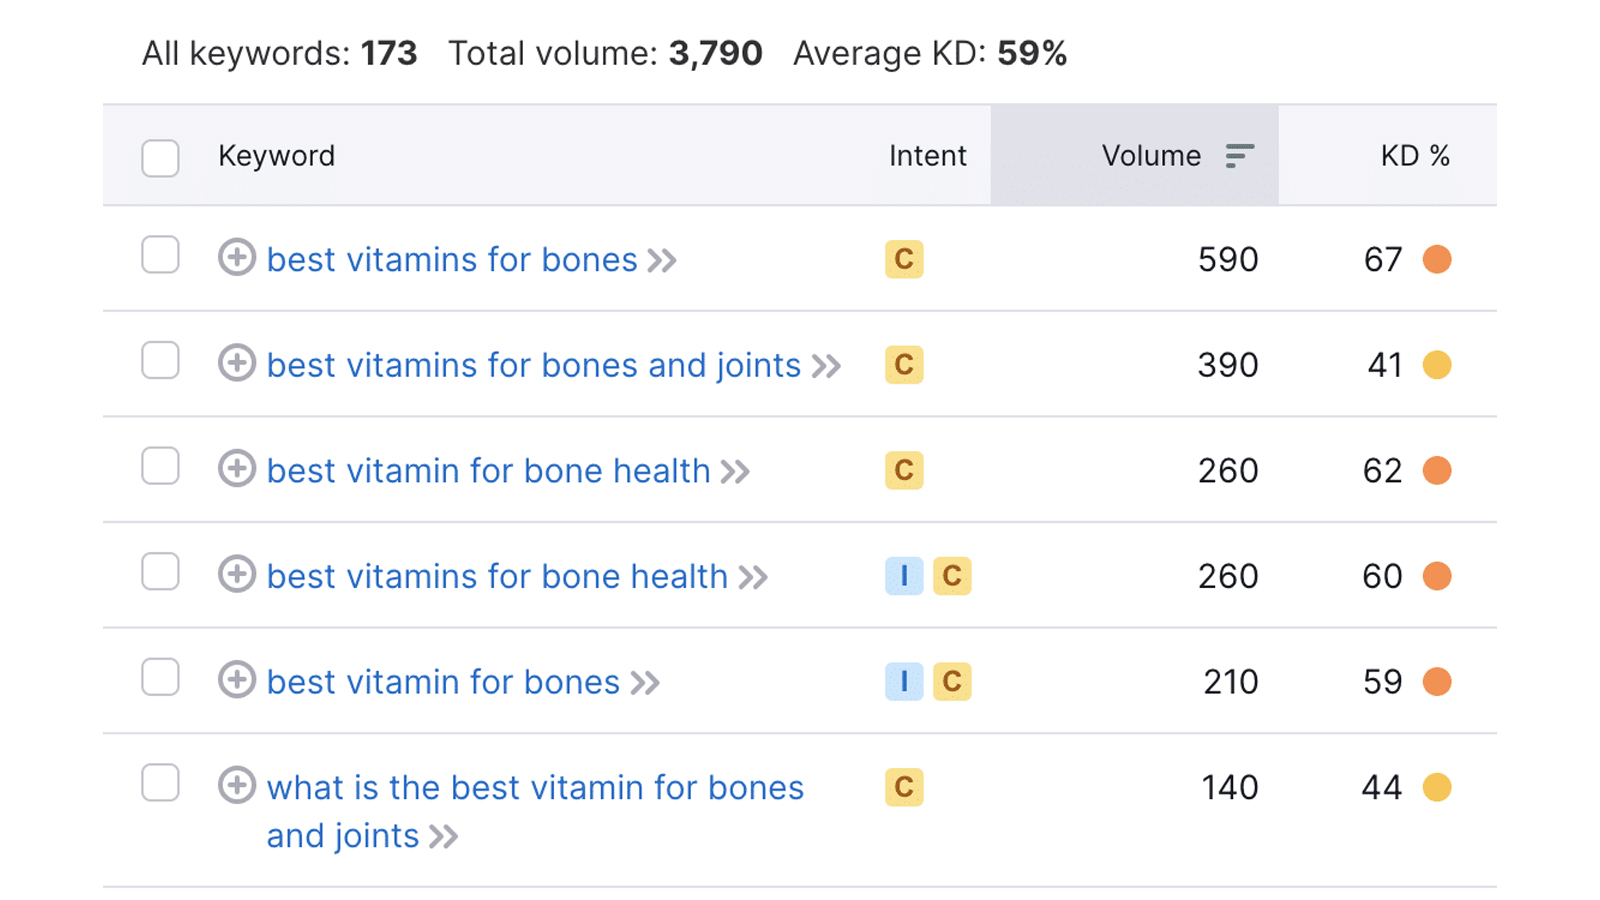Viewport: 1600px width, 900px height.
Task: Click the intent badge next to 'best vitamins for bones'
Action: pyautogui.click(x=903, y=259)
